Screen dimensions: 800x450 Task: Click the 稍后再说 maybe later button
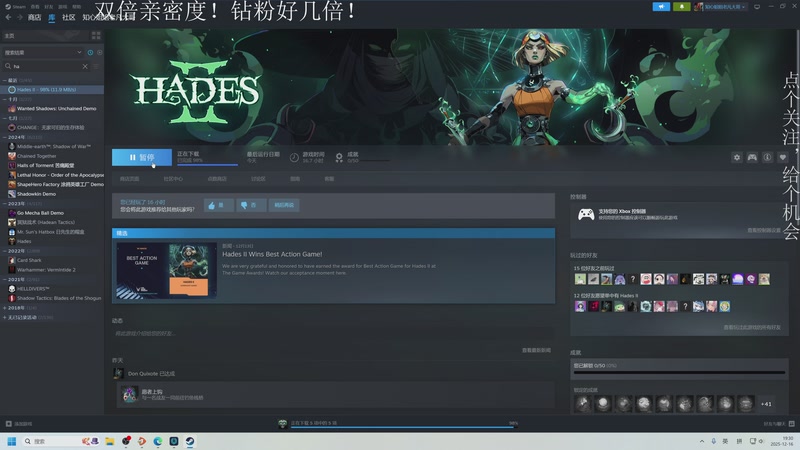point(284,205)
